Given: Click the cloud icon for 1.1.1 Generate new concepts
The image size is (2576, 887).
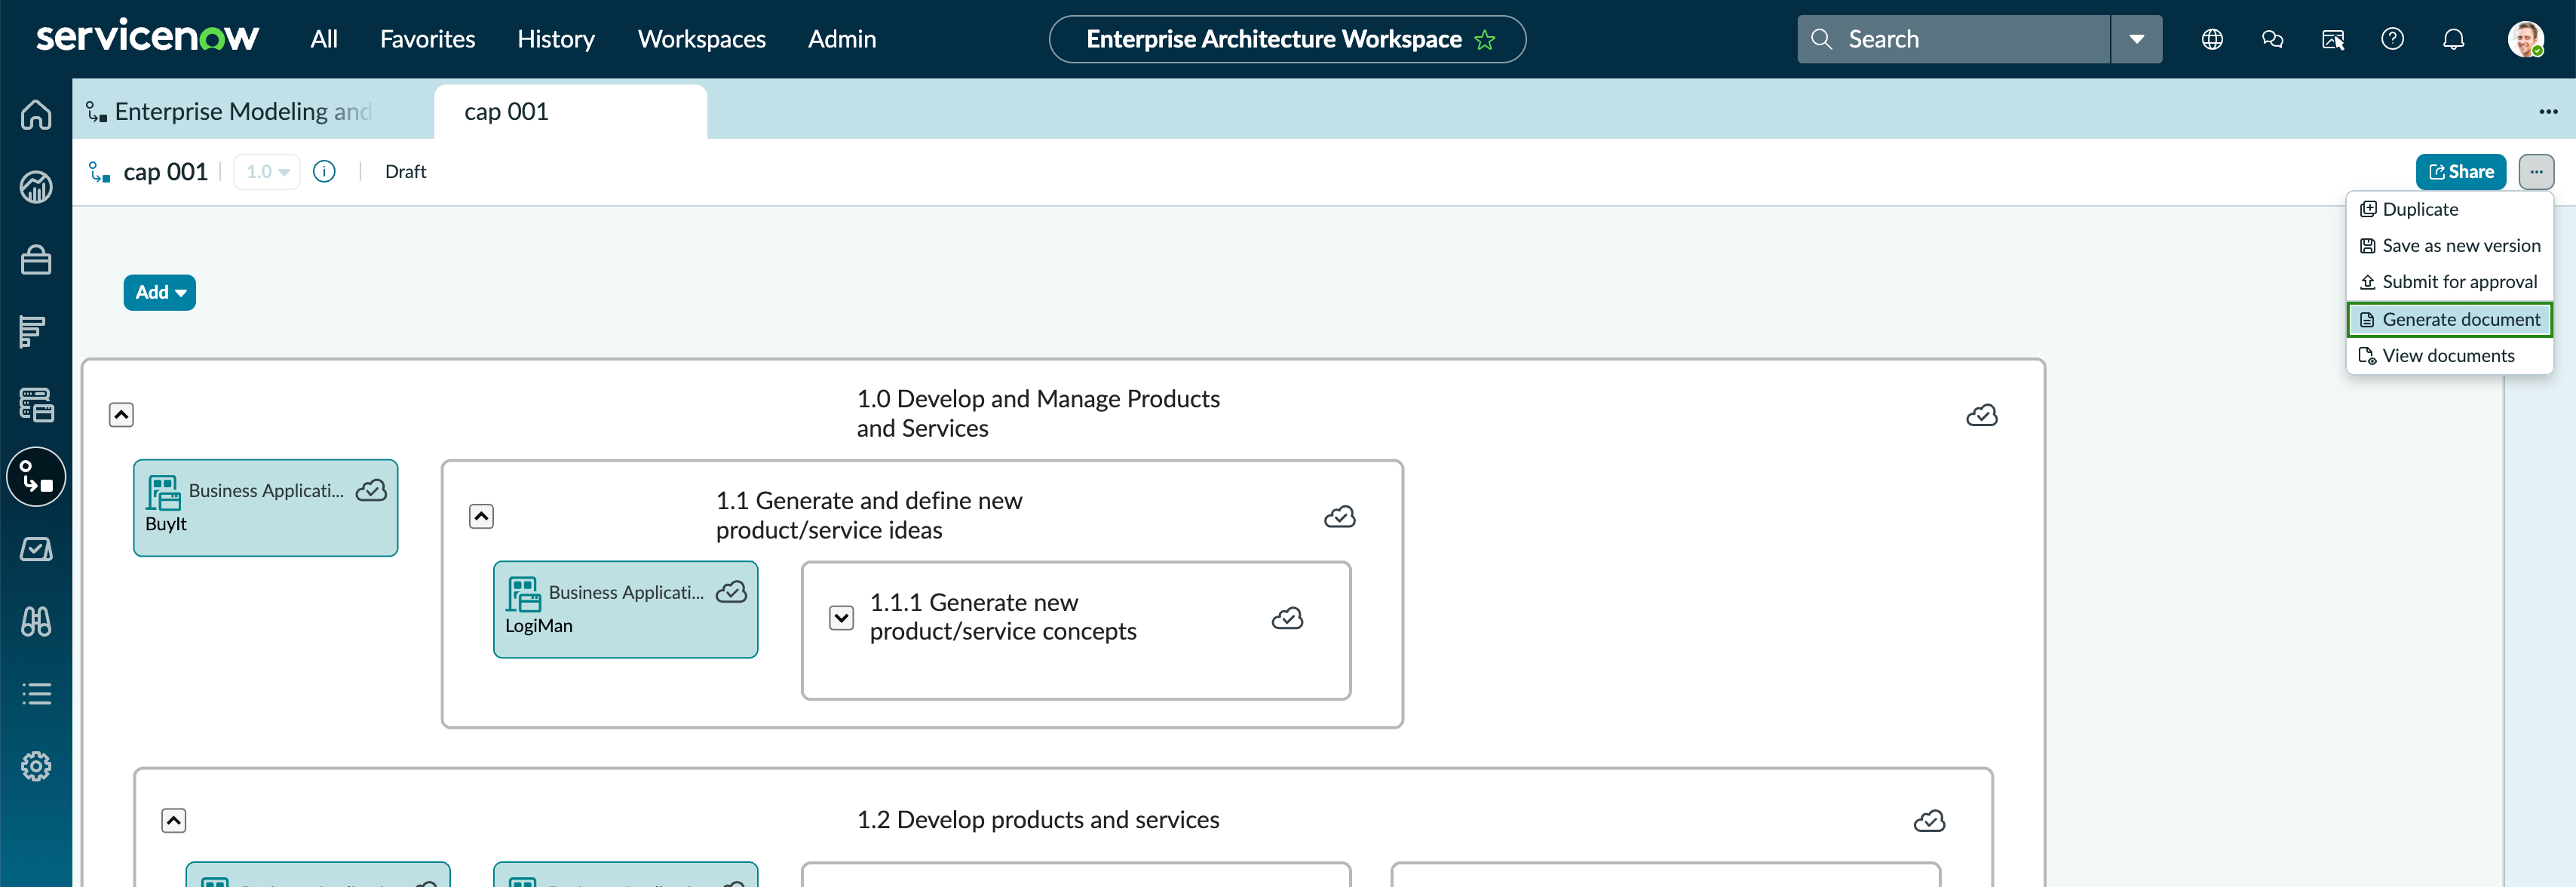Looking at the screenshot, I should [1287, 618].
